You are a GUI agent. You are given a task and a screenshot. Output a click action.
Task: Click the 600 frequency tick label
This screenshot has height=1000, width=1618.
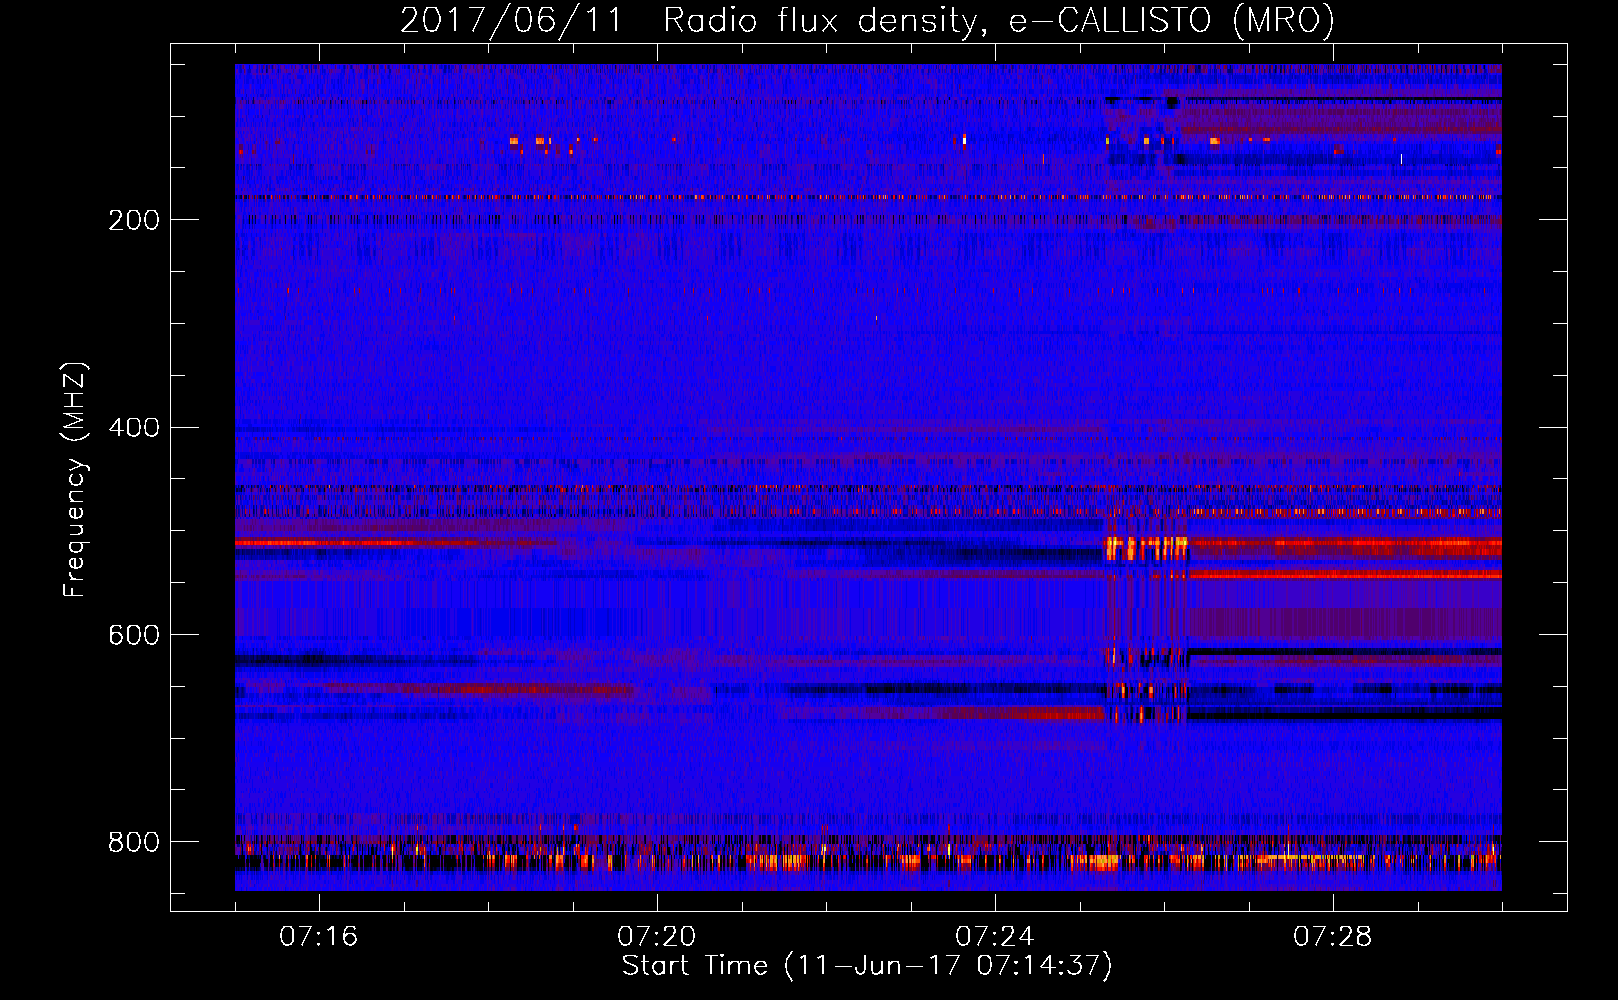[134, 635]
